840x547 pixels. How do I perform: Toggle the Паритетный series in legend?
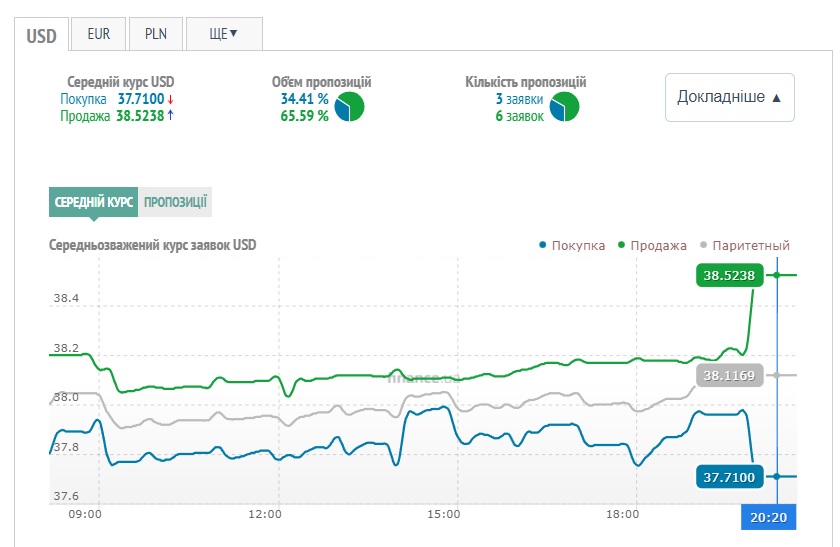click(745, 246)
